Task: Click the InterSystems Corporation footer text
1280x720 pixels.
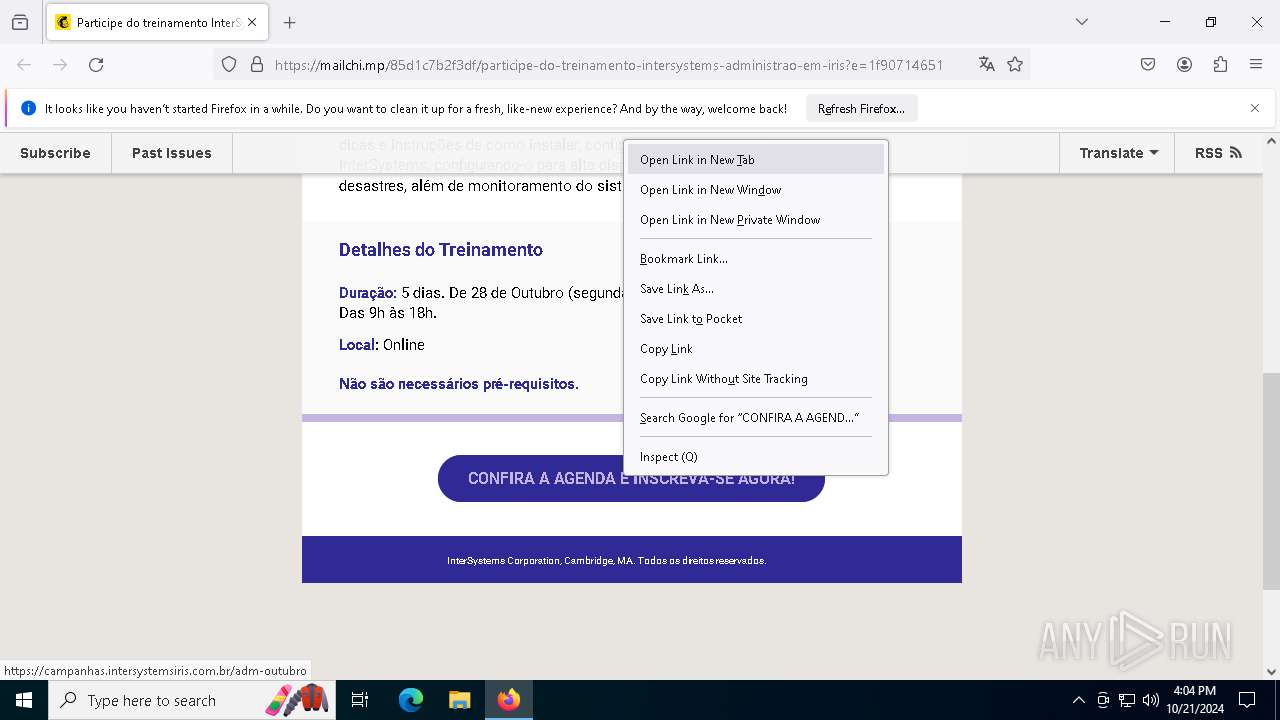Action: (607, 561)
